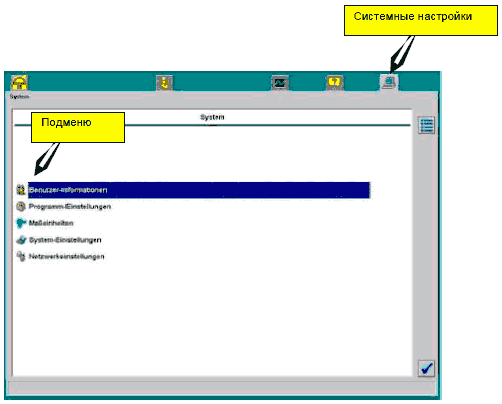
Task: Click the icon beside System-Einstellungen
Action: 21,240
